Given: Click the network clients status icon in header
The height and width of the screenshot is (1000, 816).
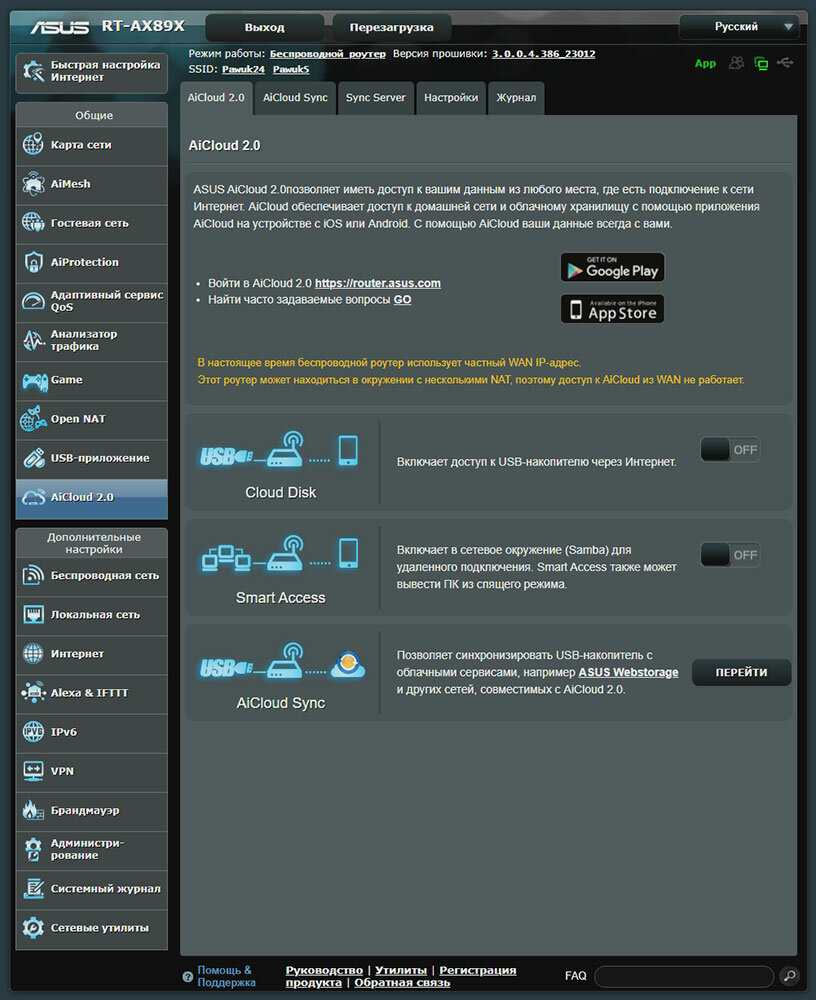Looking at the screenshot, I should tap(761, 63).
